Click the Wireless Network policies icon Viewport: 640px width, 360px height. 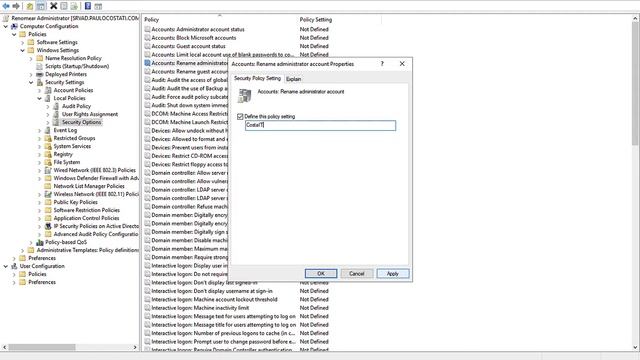[48, 194]
